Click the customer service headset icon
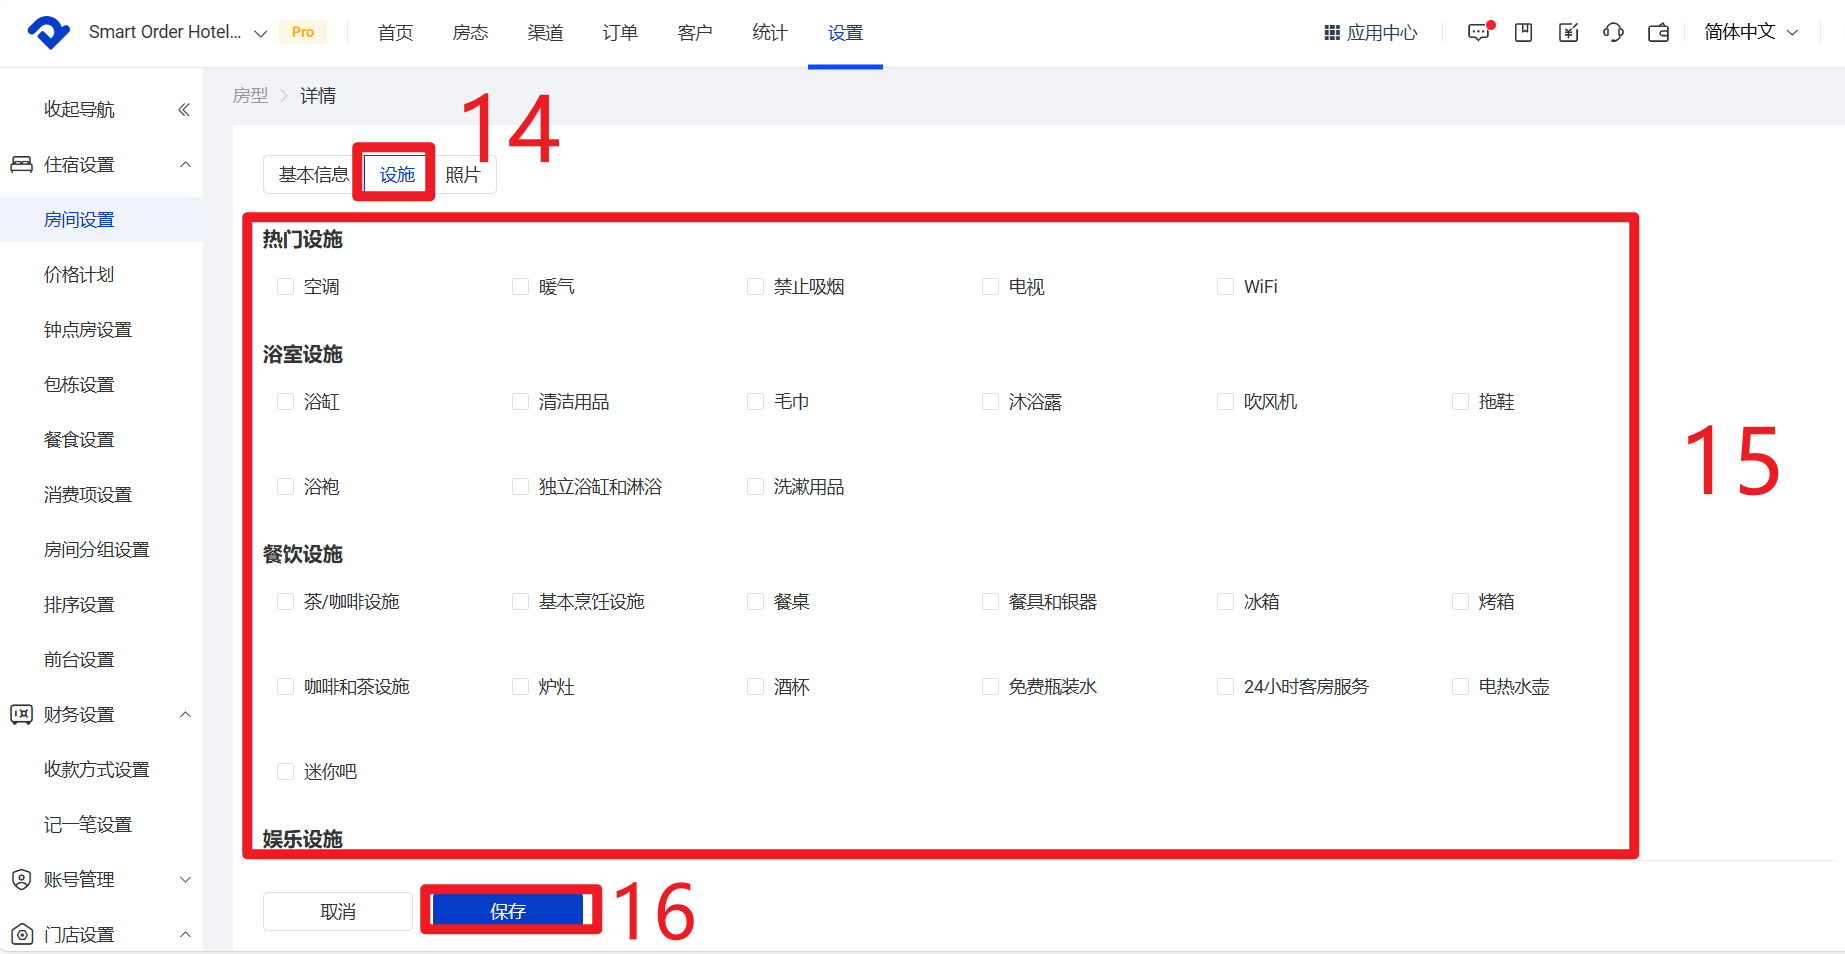The image size is (1845, 954). (x=1613, y=33)
